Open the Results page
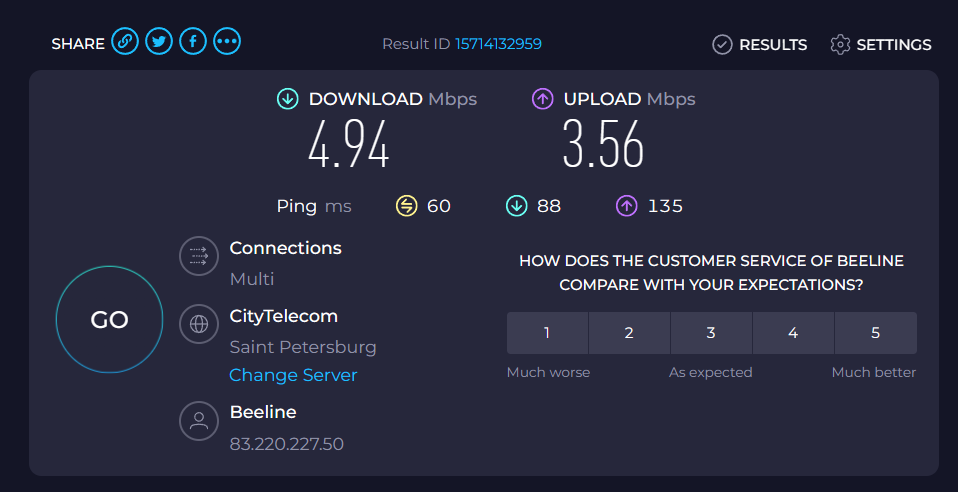Screen dimensions: 958x492 coord(760,45)
